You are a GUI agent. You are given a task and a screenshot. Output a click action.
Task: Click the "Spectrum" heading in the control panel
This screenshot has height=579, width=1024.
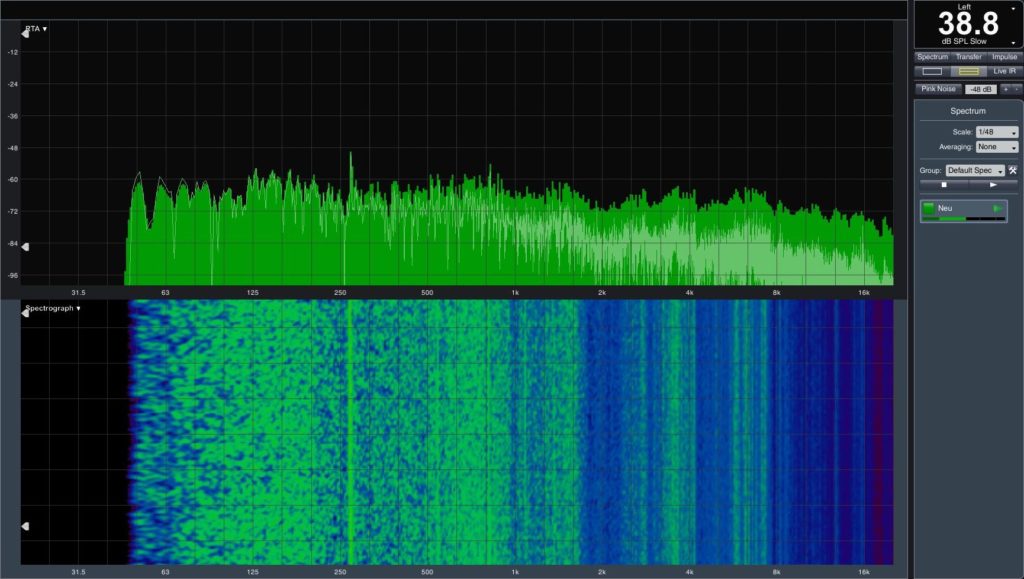tap(968, 111)
